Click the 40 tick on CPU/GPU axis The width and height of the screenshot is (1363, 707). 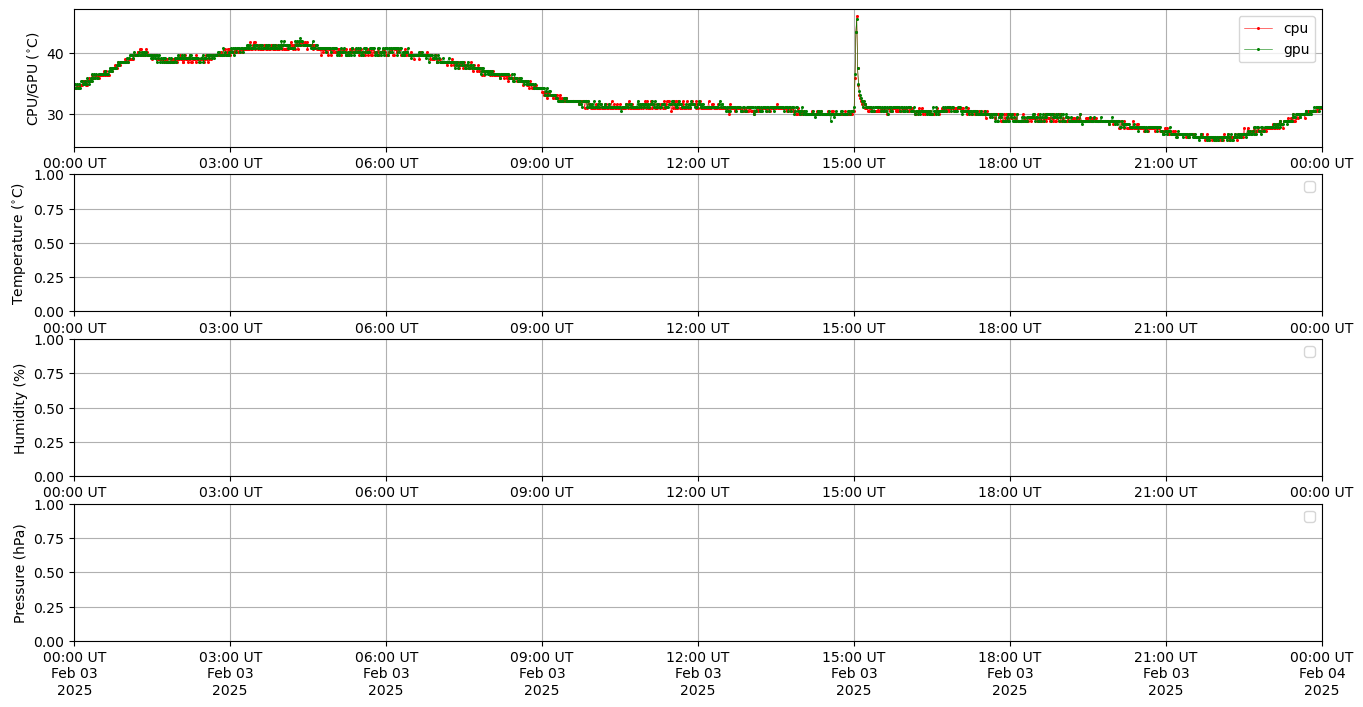(58, 54)
